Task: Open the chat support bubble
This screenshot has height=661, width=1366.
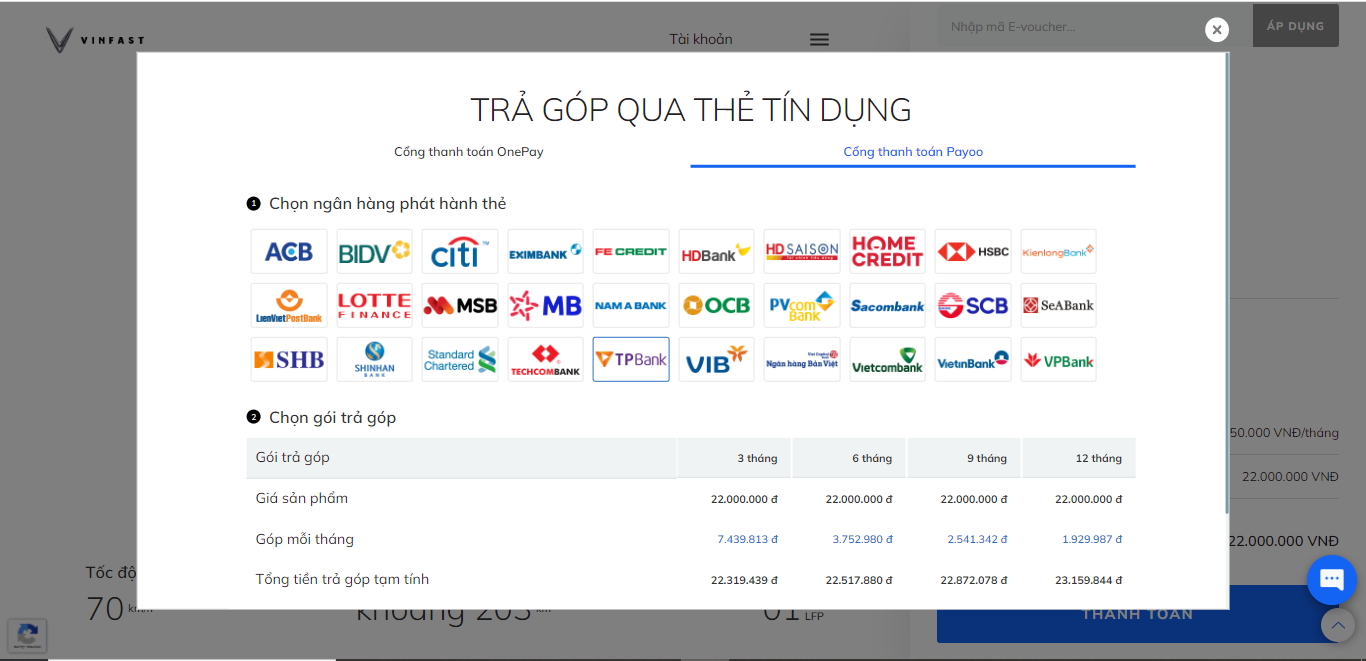Action: click(x=1331, y=580)
